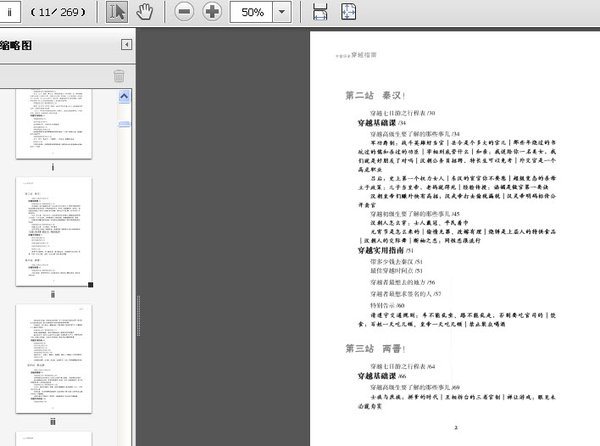Select page ii thumbnail
Image resolution: width=600 pixels, height=446 pixels.
point(54,232)
